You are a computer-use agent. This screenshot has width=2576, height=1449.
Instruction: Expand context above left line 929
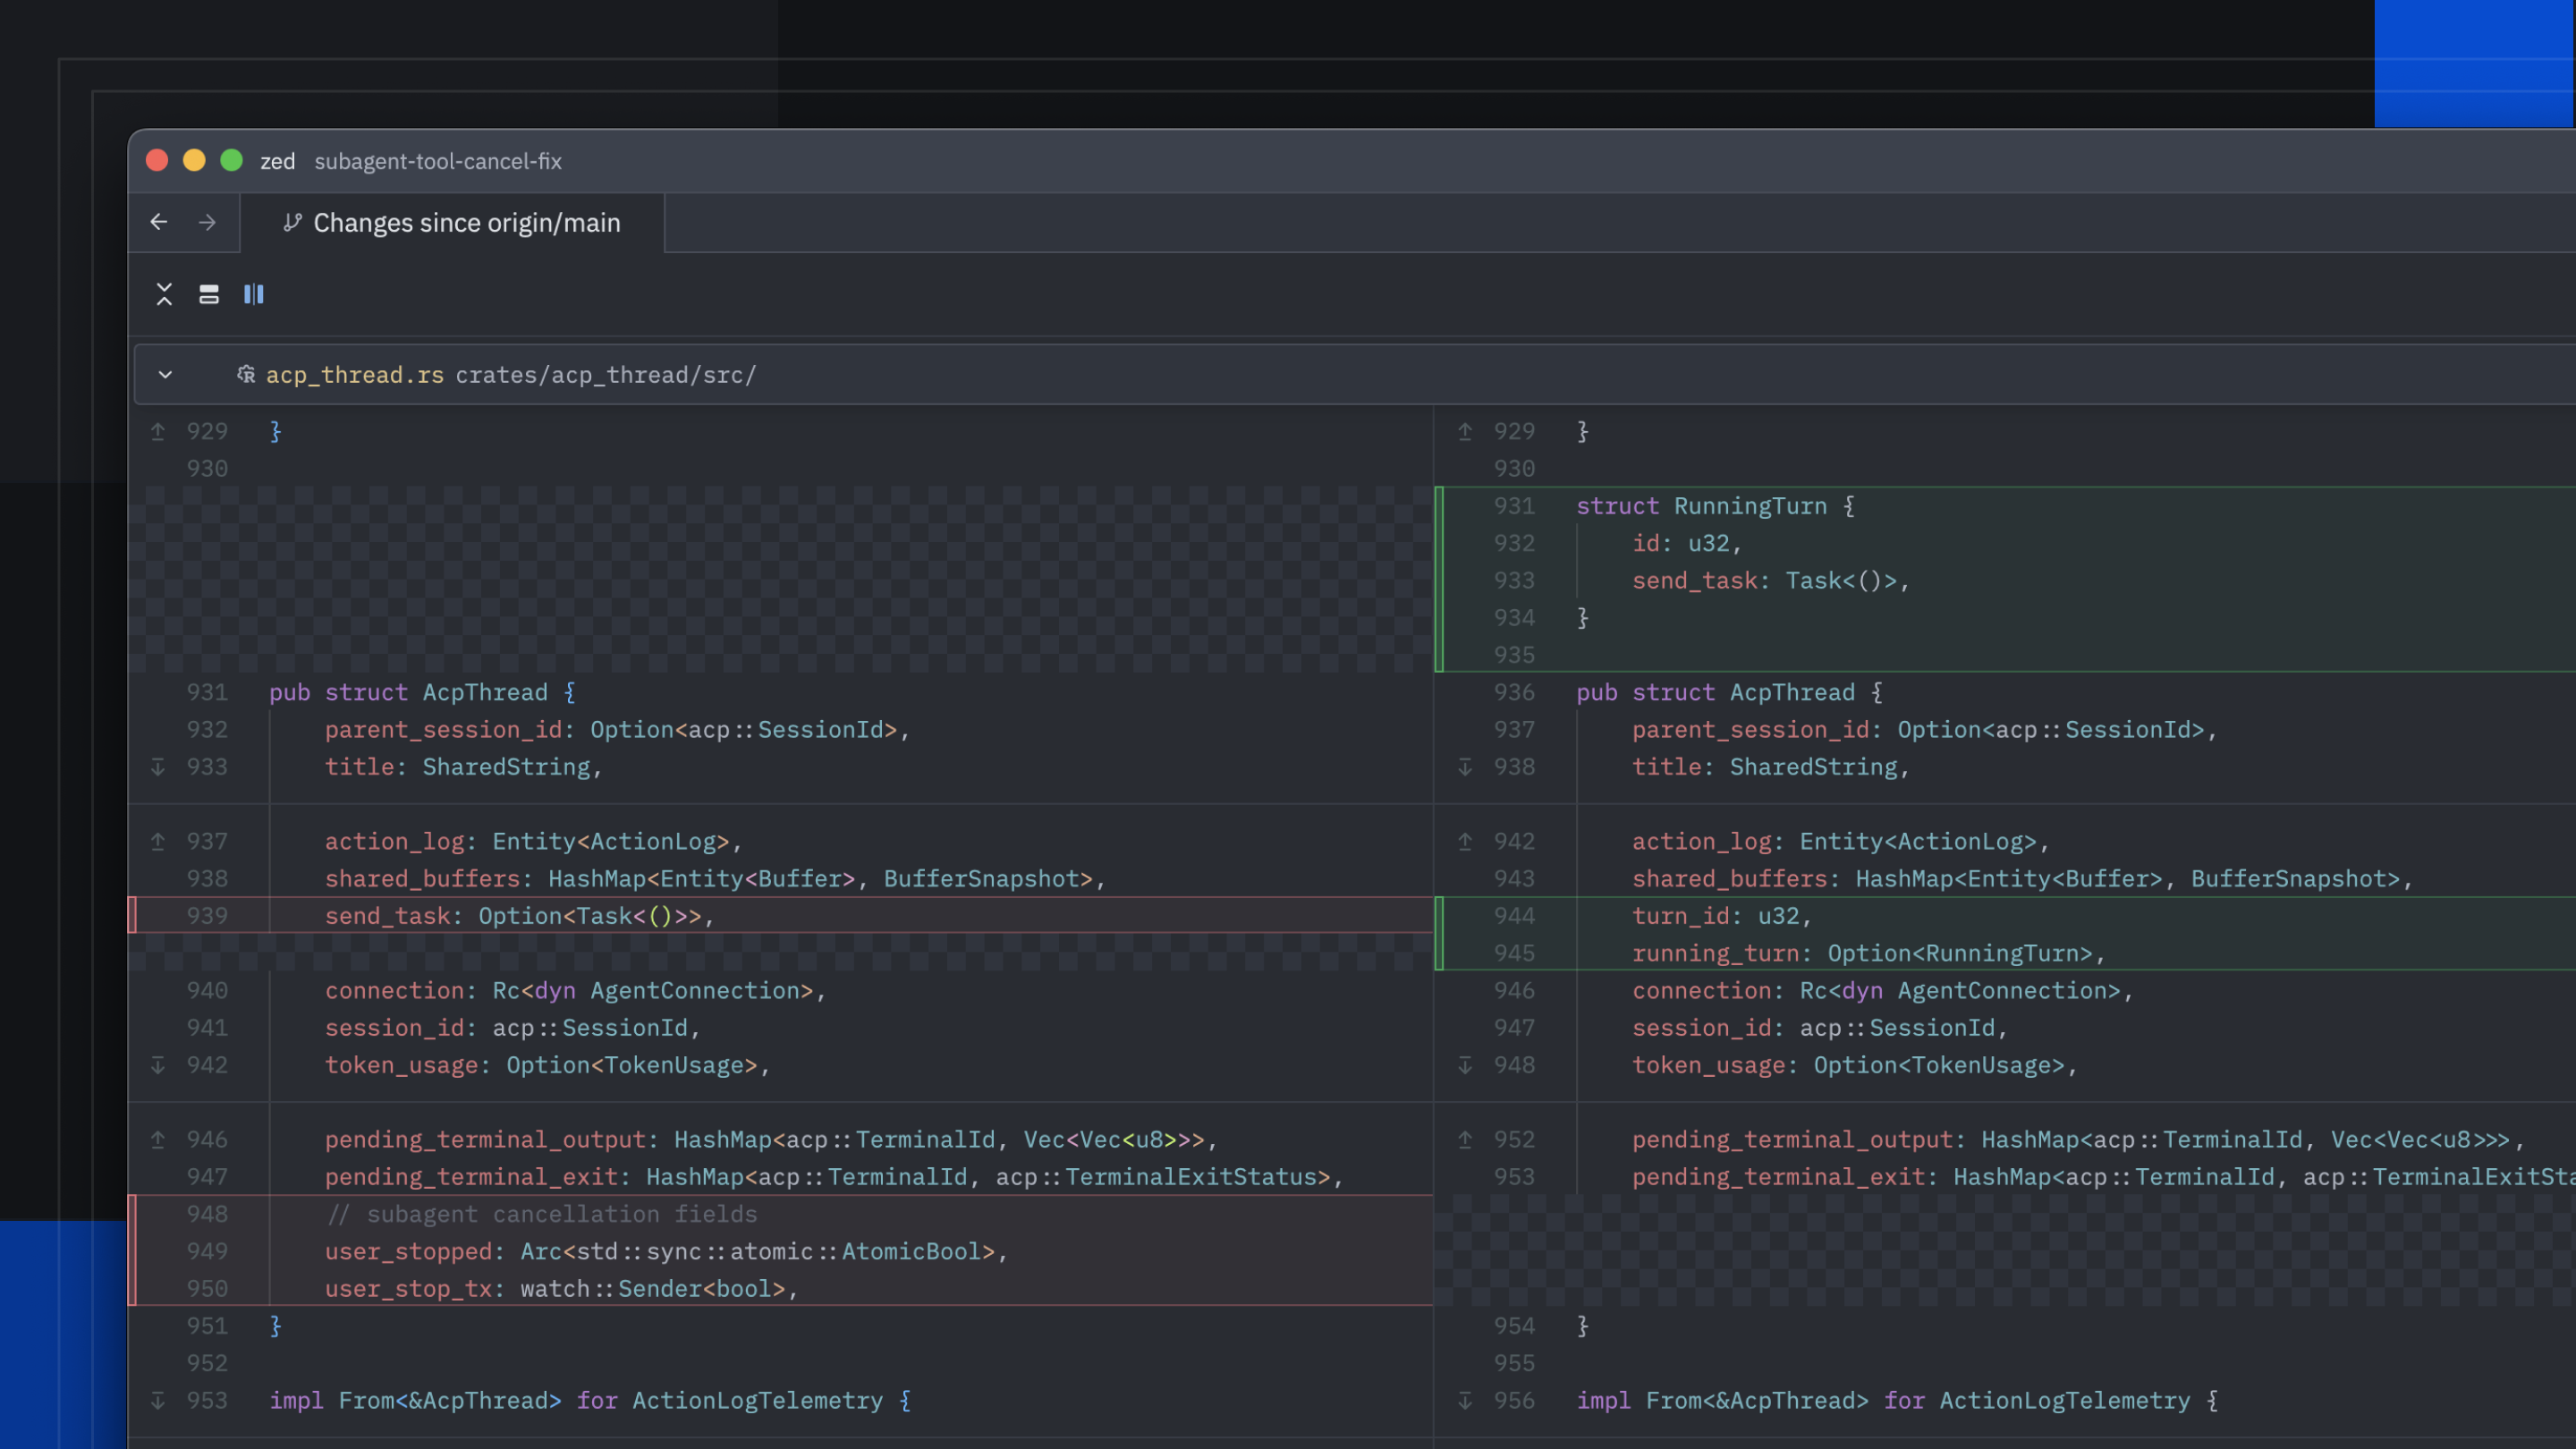[158, 431]
